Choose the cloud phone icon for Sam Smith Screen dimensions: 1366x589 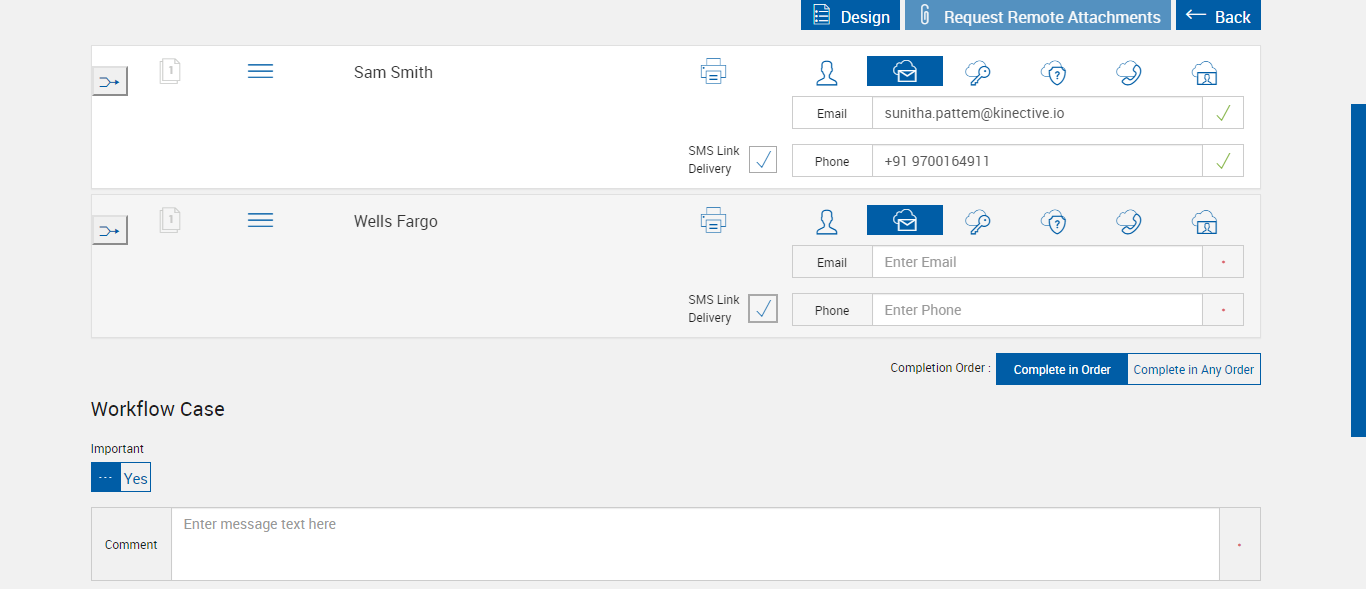pyautogui.click(x=1129, y=72)
